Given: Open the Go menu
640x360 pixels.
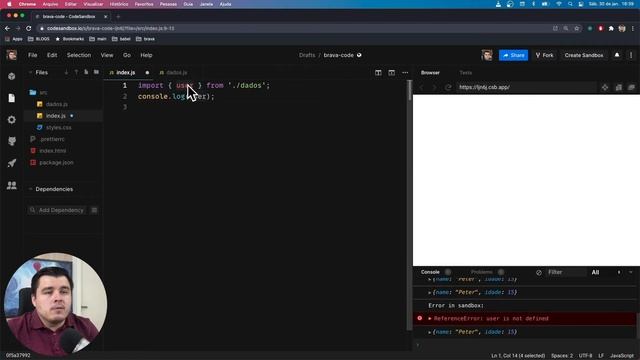Looking at the screenshot, I should click(127, 55).
